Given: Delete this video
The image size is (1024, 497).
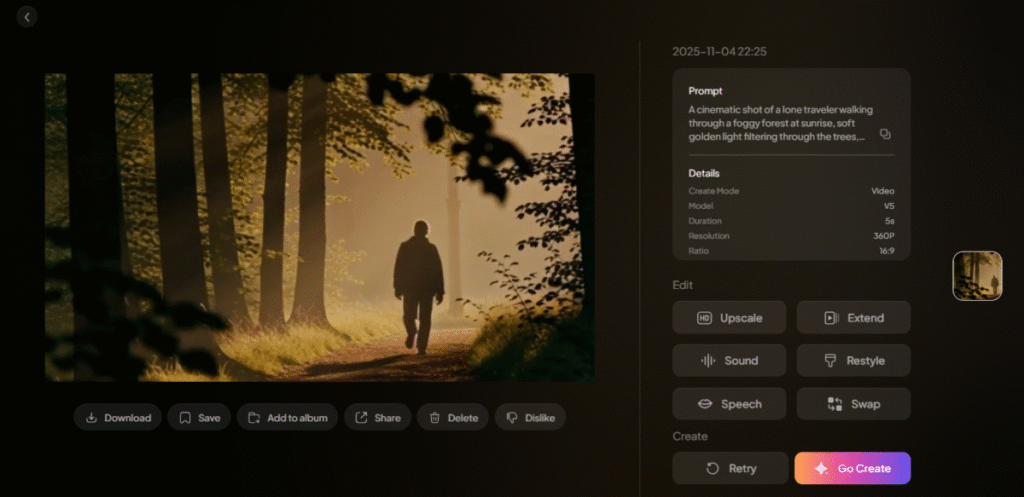Looking at the screenshot, I should point(453,418).
